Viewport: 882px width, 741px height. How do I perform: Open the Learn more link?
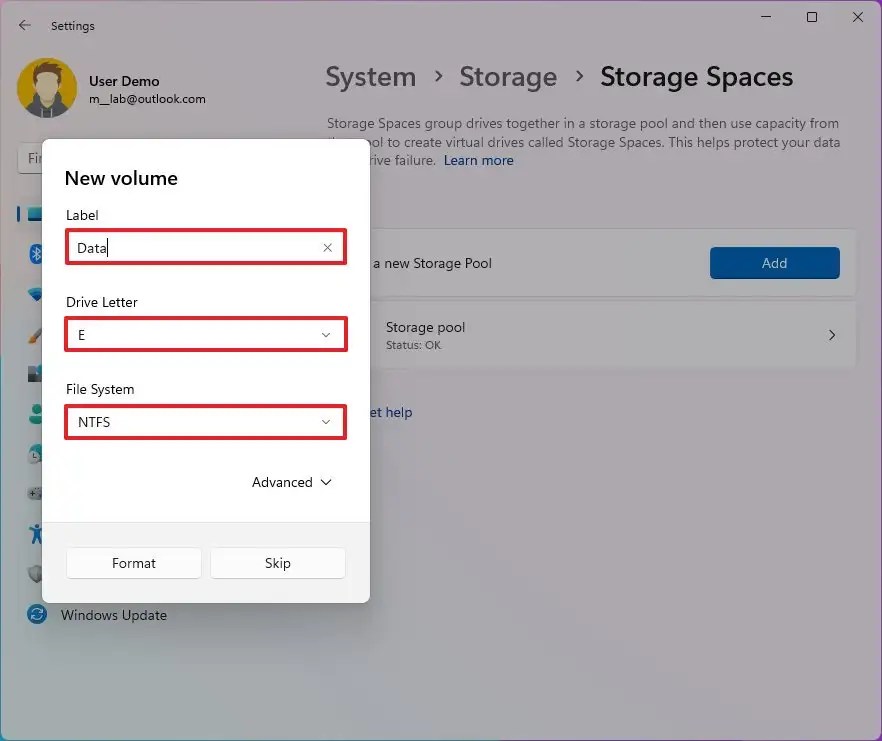pos(478,160)
